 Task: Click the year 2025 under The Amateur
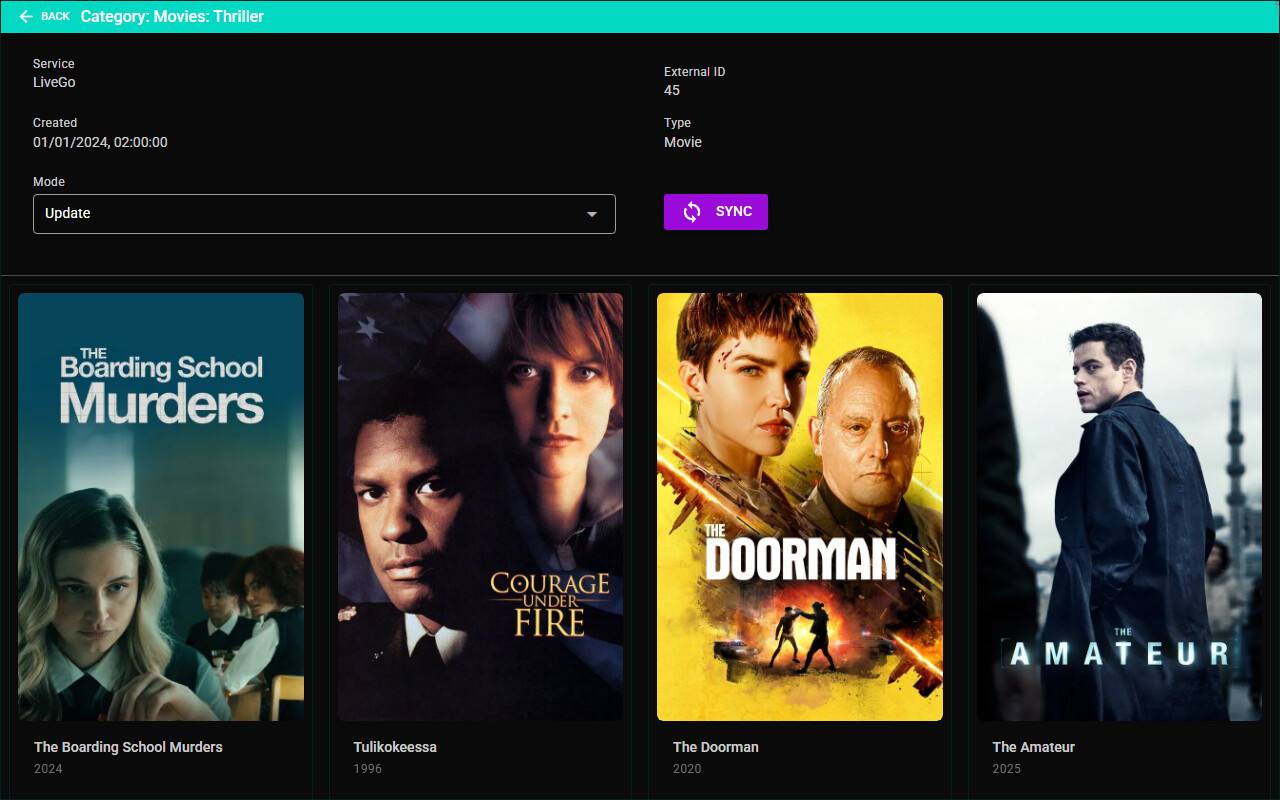coord(1006,769)
